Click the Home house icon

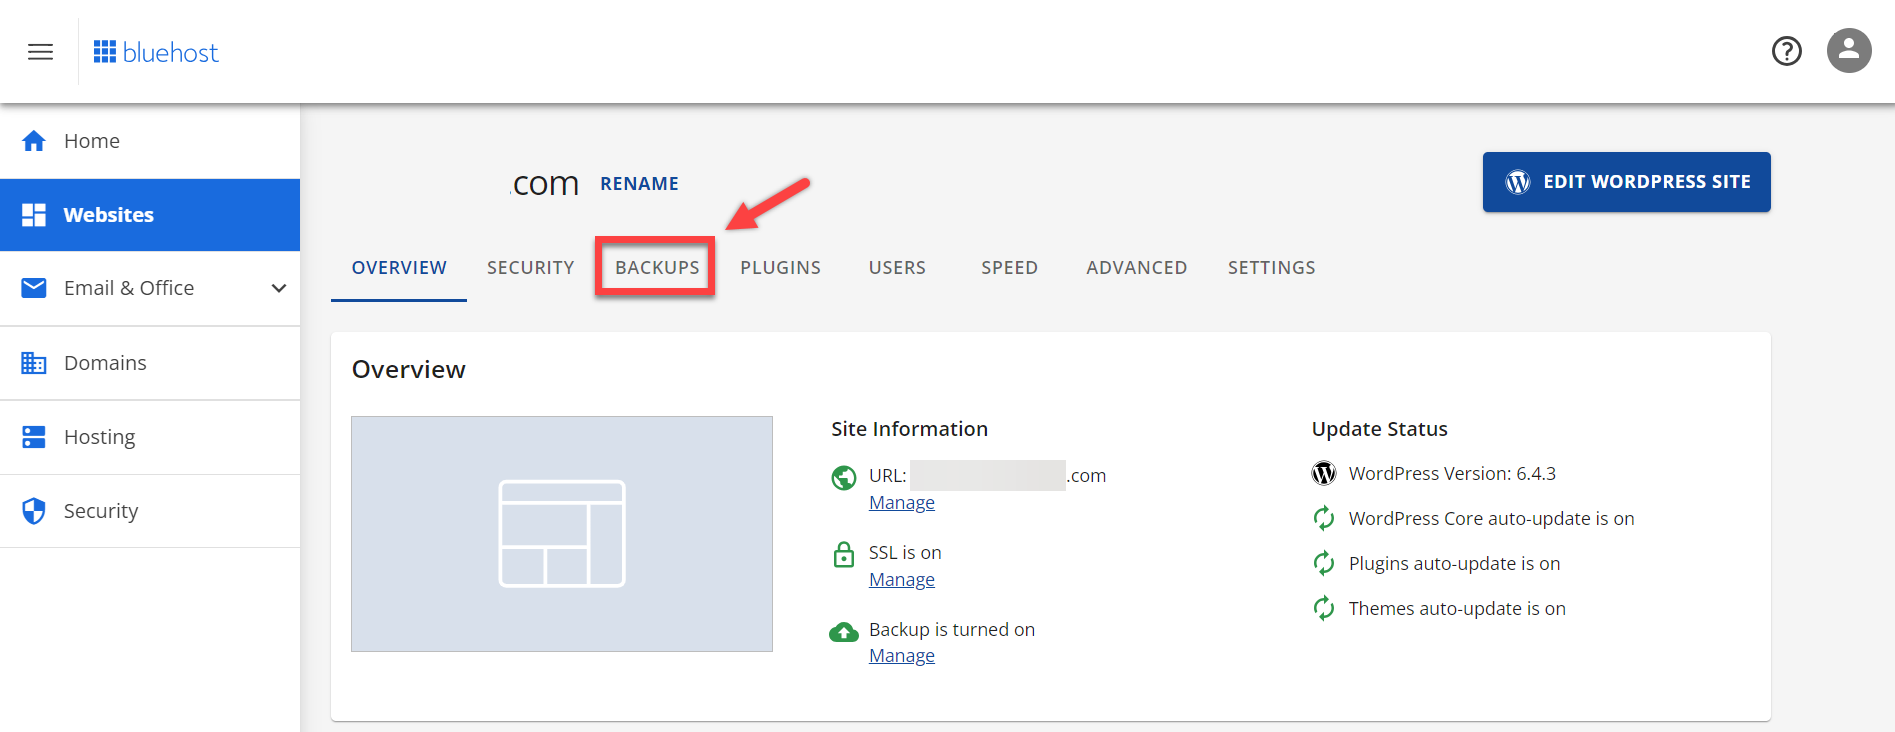(x=34, y=141)
